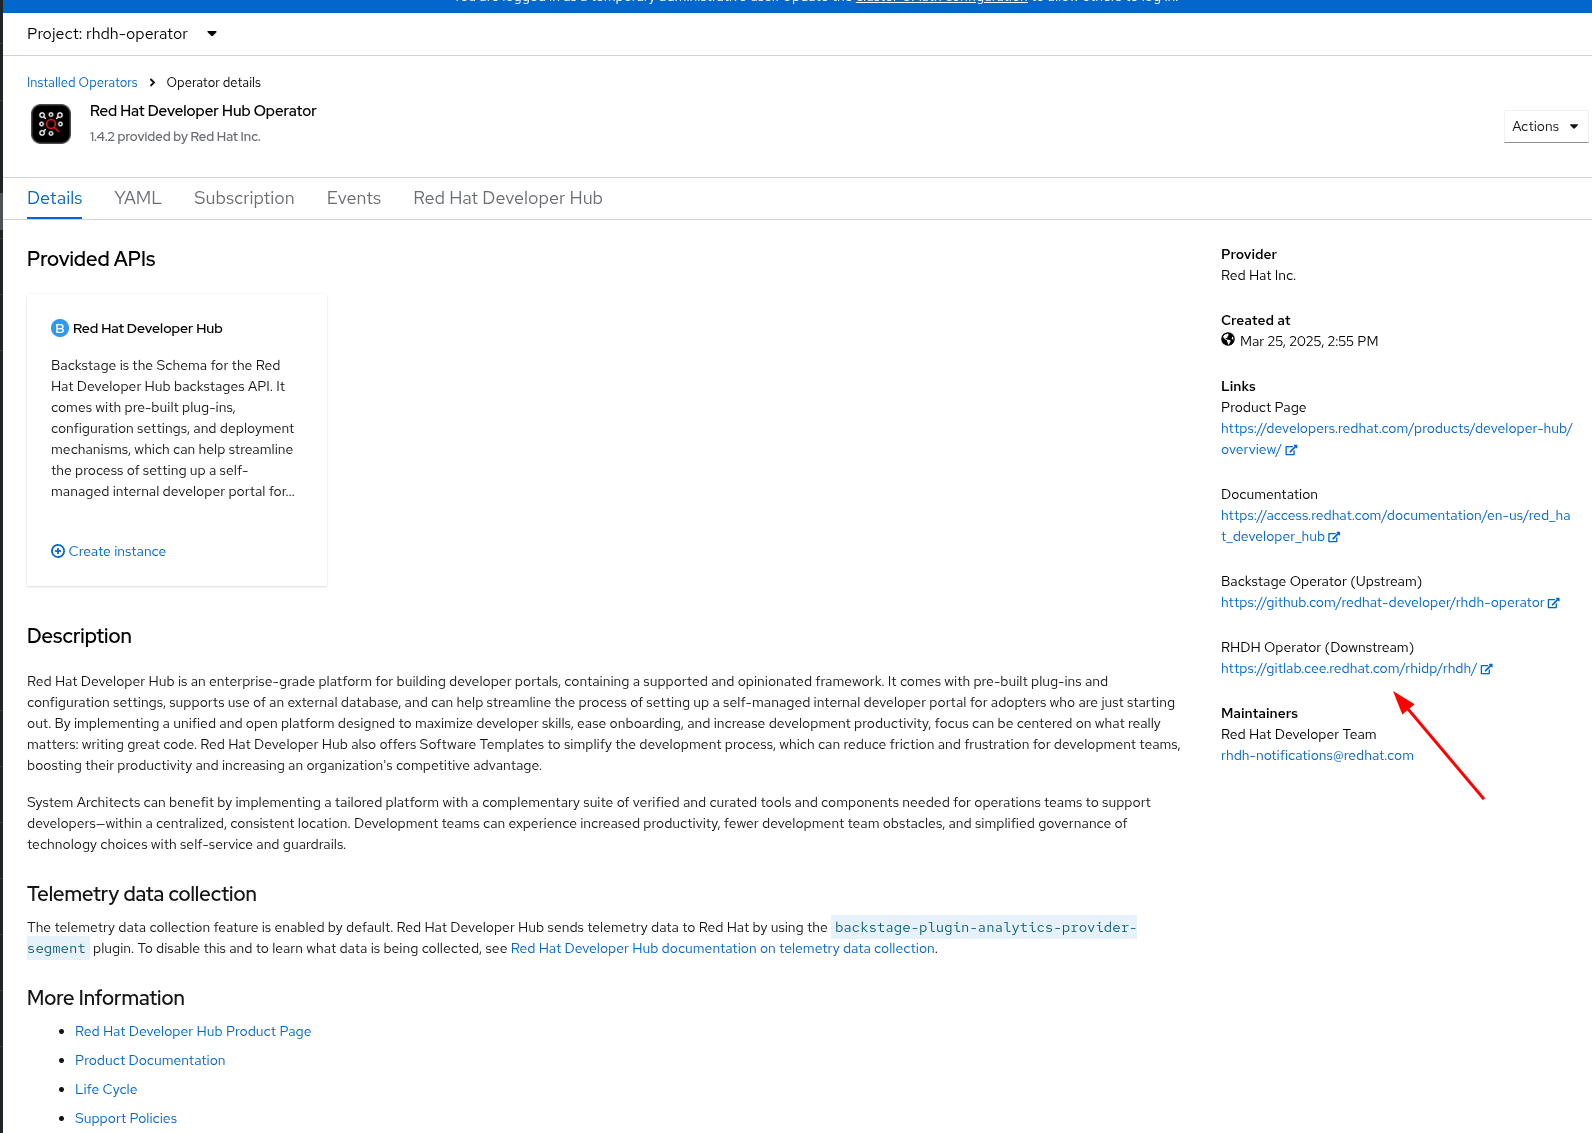Viewport: 1592px width, 1133px height.
Task: Click the Red Hat Developer Hub Operator title
Action: [x=203, y=111]
